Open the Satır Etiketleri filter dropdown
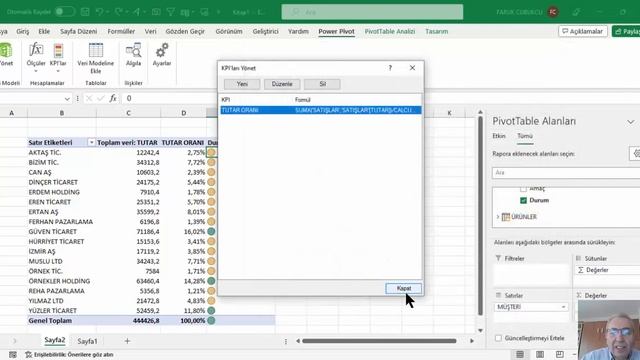Image resolution: width=640 pixels, height=360 pixels. (91, 142)
